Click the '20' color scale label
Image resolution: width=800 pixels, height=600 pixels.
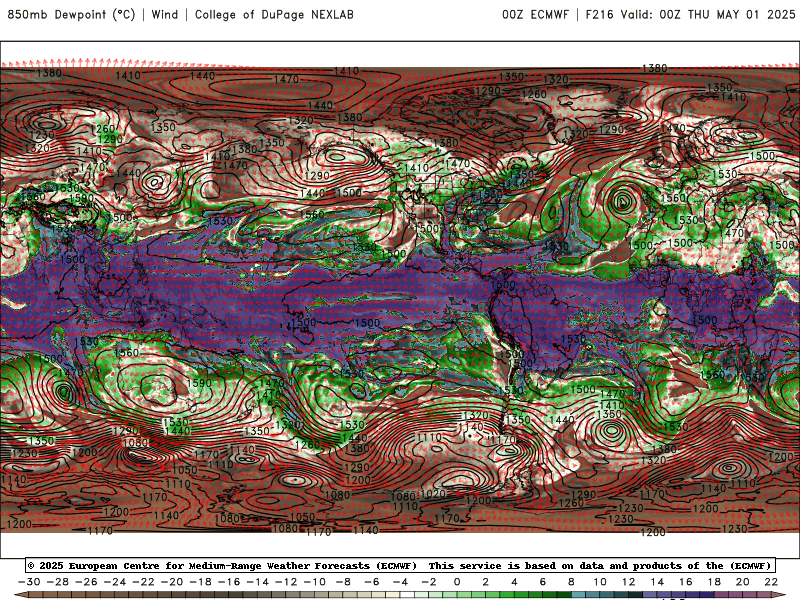tap(743, 582)
